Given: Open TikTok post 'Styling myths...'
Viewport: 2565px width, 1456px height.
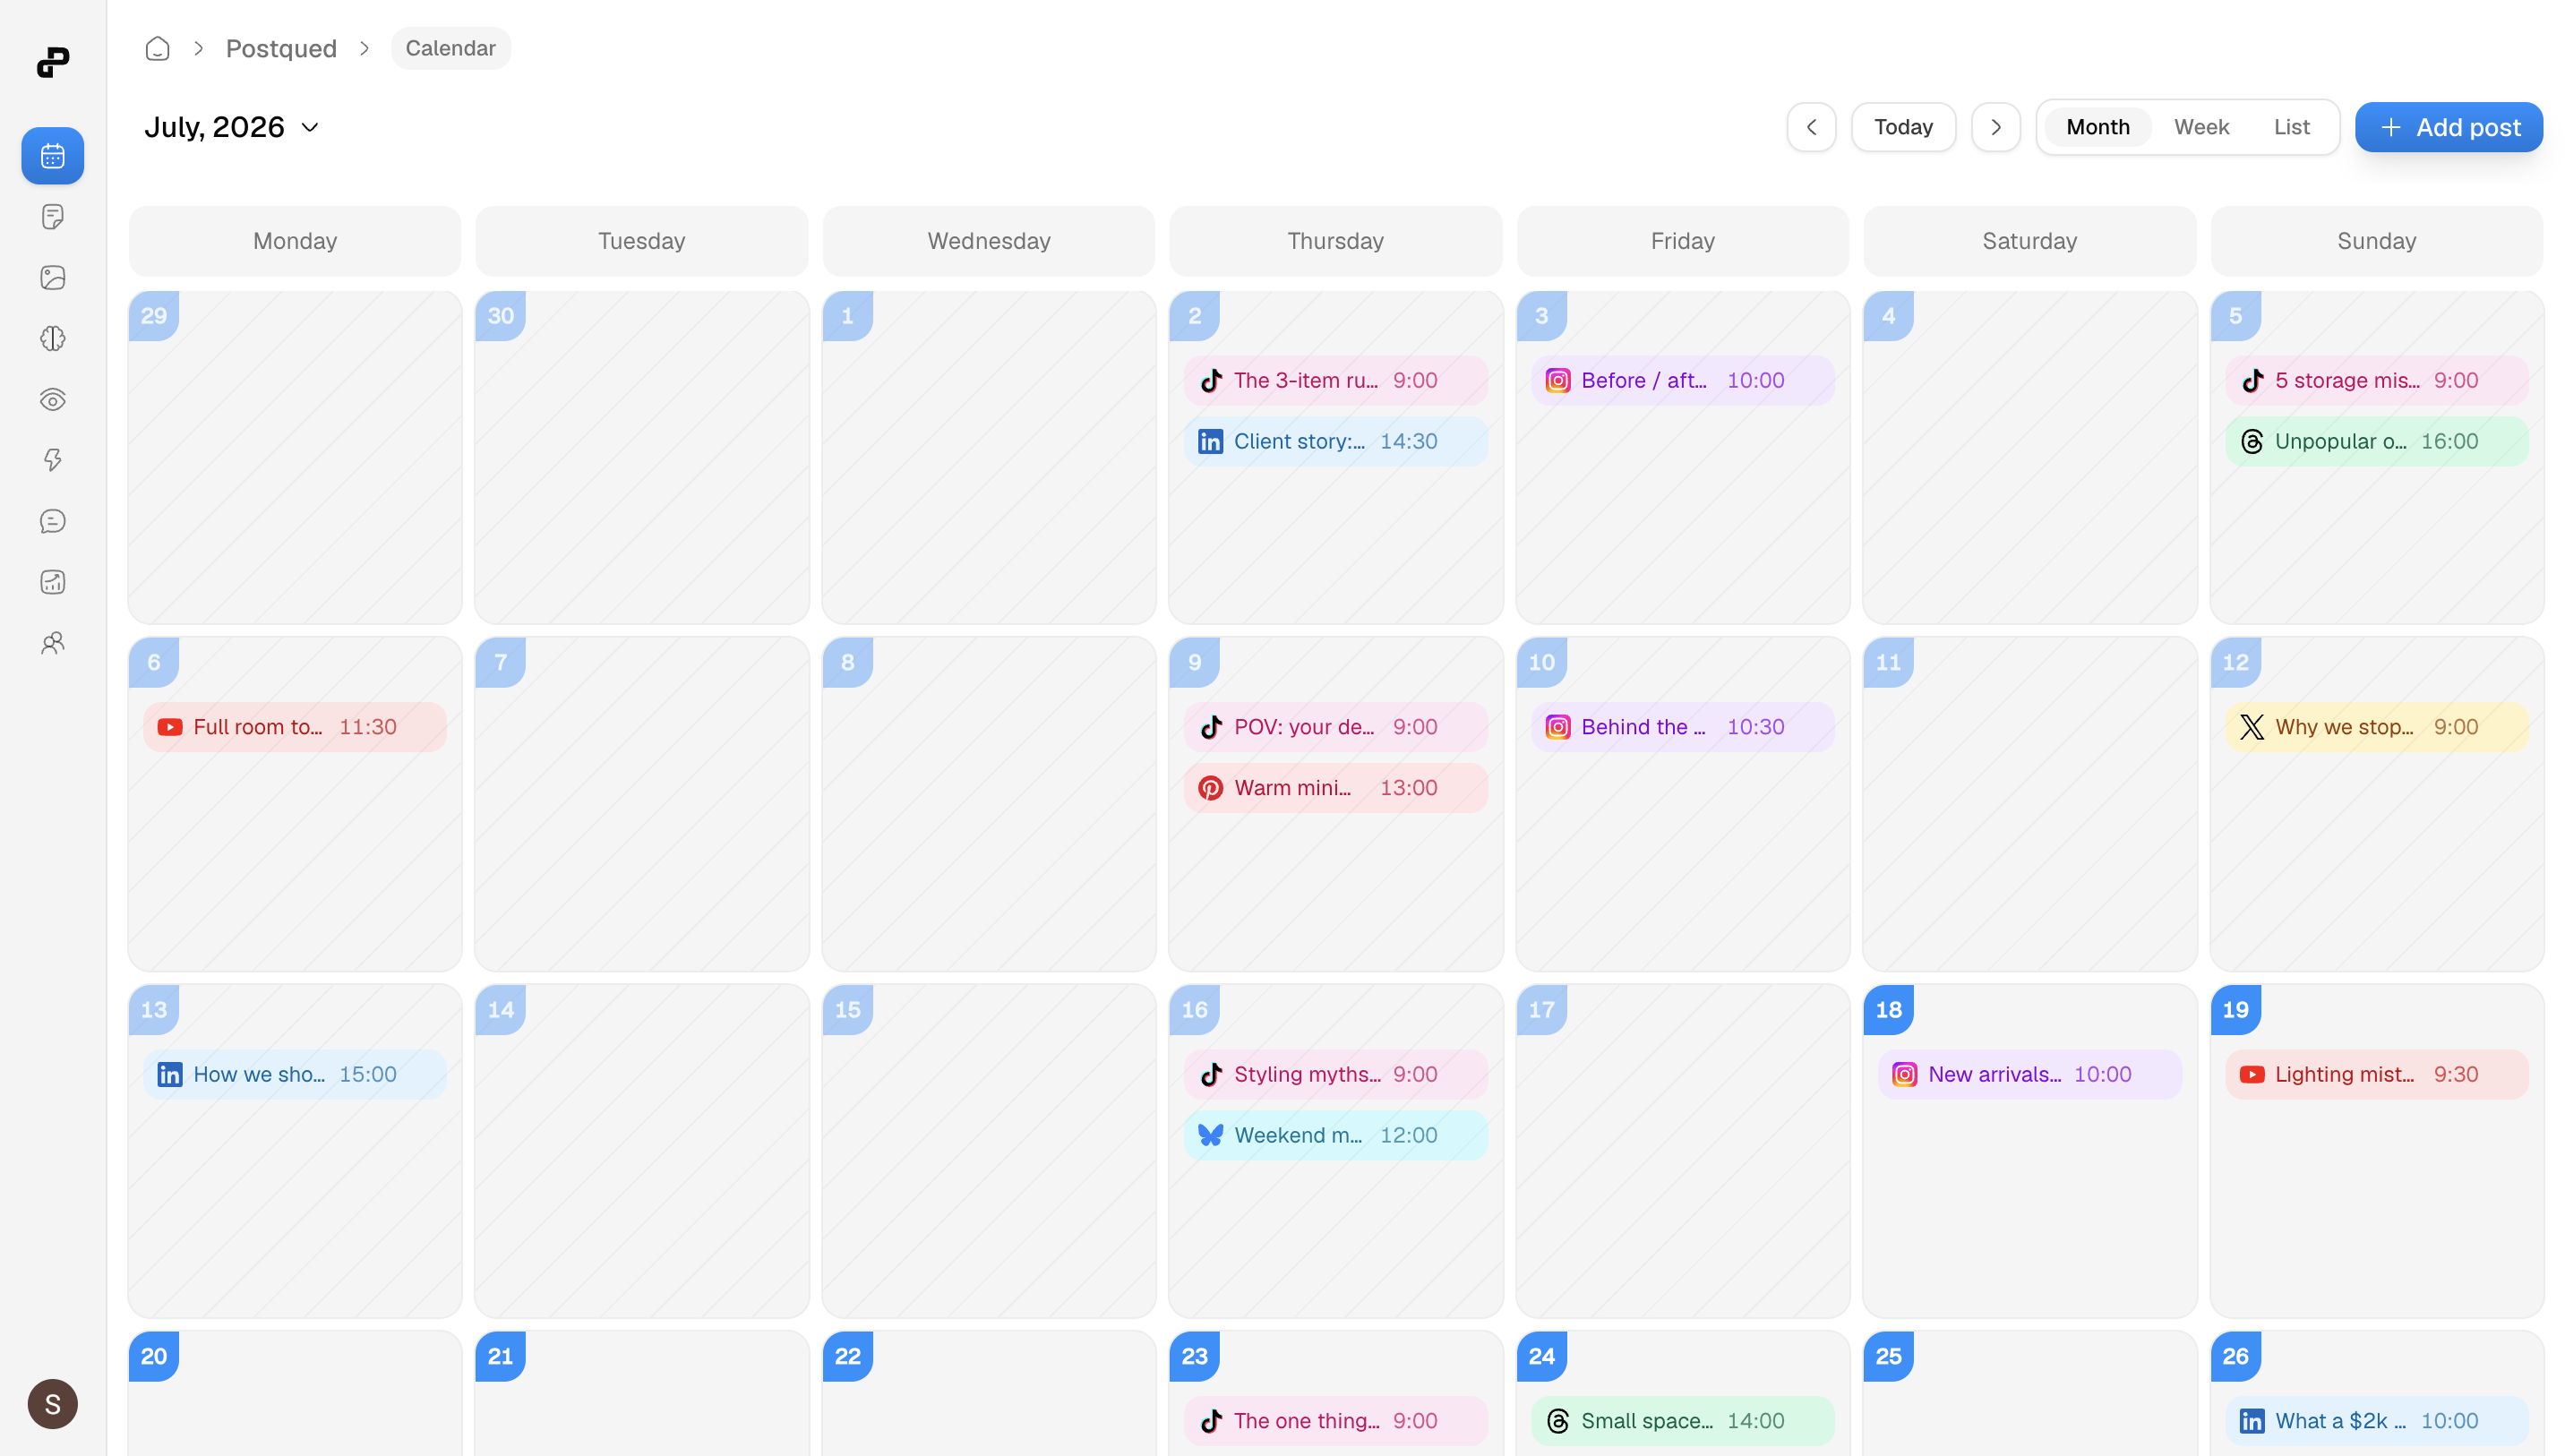Looking at the screenshot, I should [x=1335, y=1074].
